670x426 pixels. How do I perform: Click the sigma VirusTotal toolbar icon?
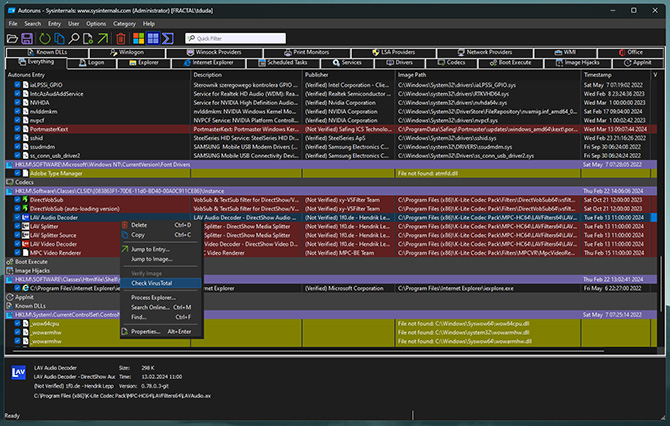pos(168,38)
